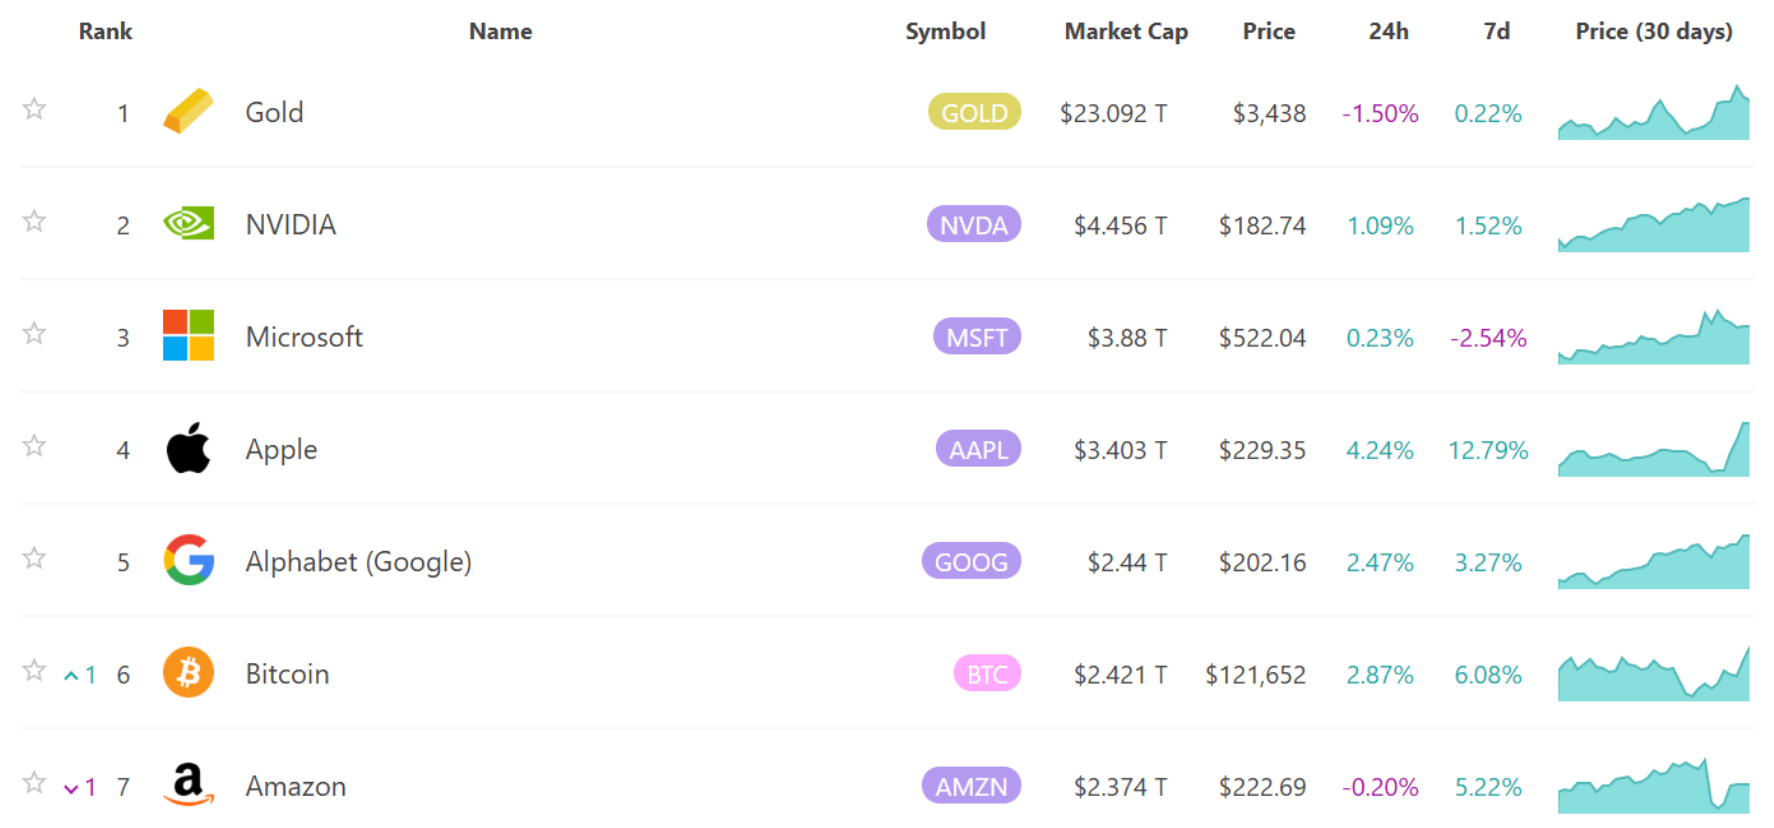Click the rank-down arrow beside Amazon
Screen dimensions: 1774x828
[71, 789]
